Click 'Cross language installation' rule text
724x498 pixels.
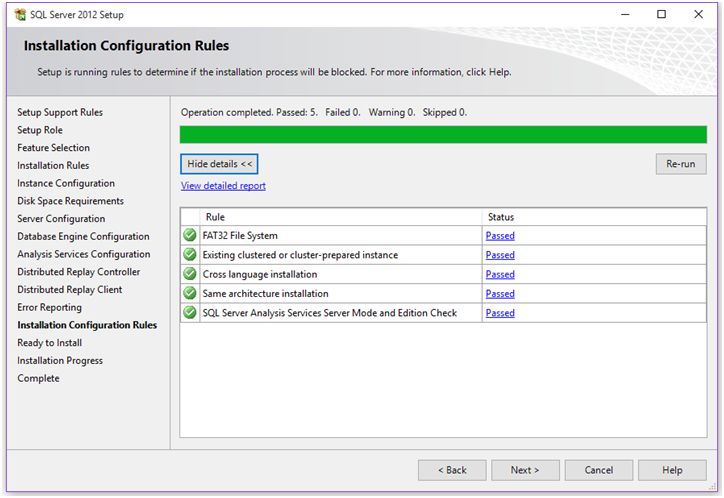coord(260,274)
